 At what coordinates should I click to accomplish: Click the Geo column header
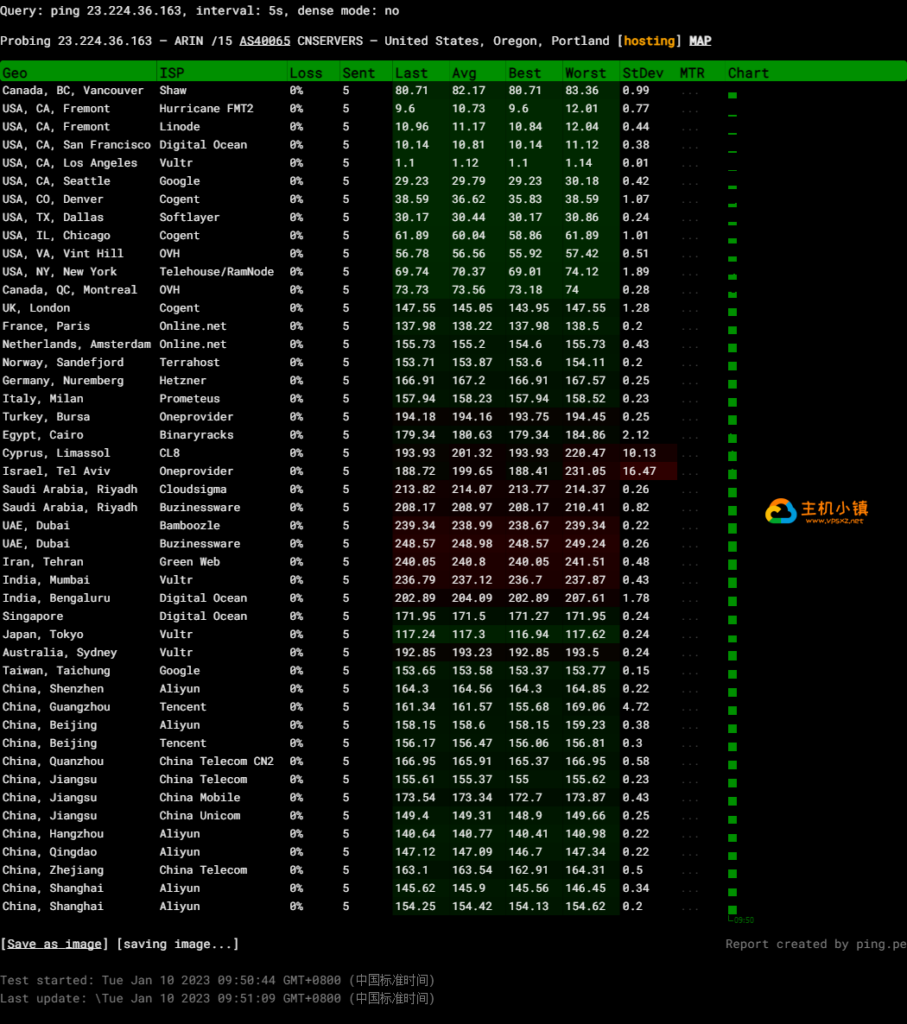tap(15, 73)
